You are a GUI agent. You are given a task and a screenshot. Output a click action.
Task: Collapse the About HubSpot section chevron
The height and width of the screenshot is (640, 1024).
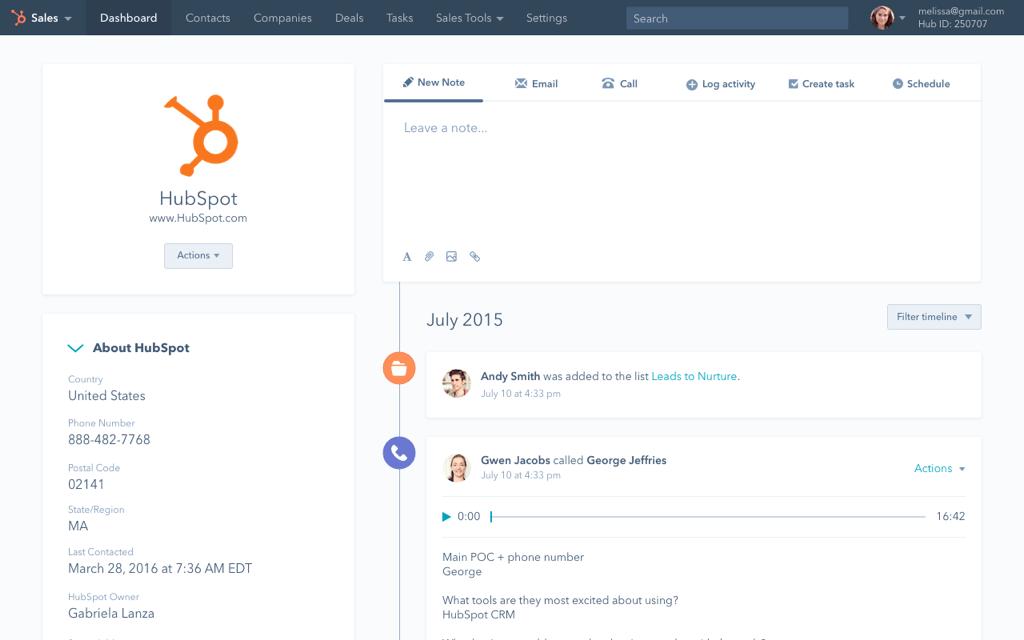click(x=75, y=348)
